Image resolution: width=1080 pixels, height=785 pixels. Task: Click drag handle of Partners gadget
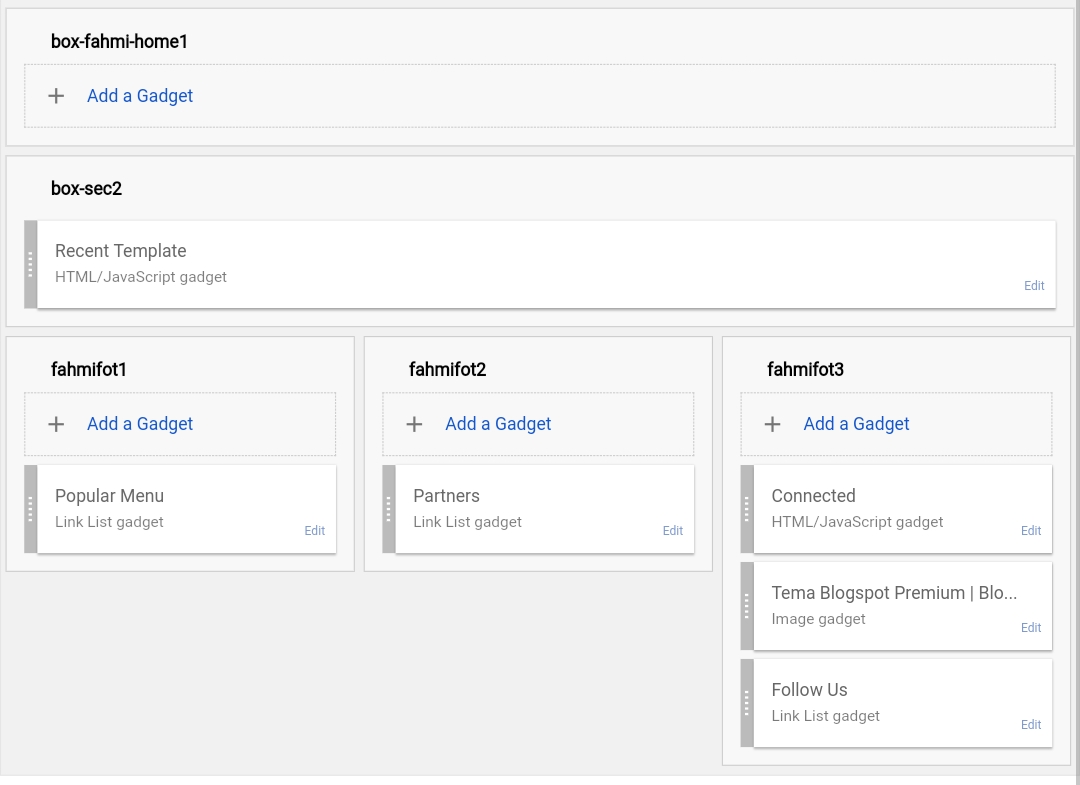click(x=389, y=509)
